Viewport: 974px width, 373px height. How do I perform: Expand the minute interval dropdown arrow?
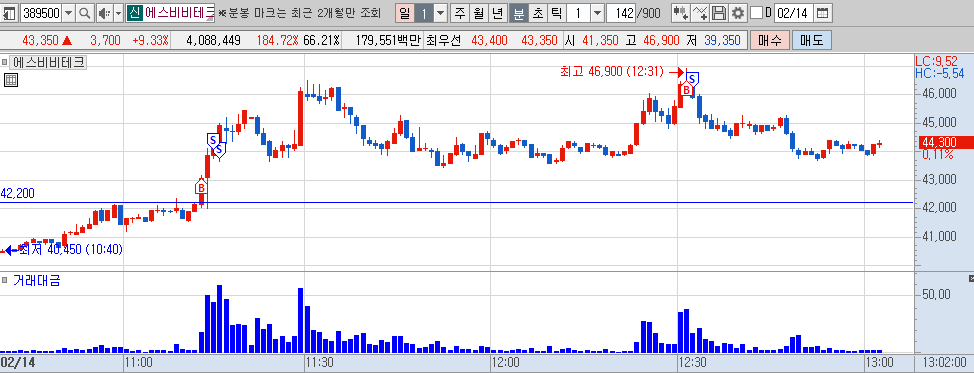point(598,12)
